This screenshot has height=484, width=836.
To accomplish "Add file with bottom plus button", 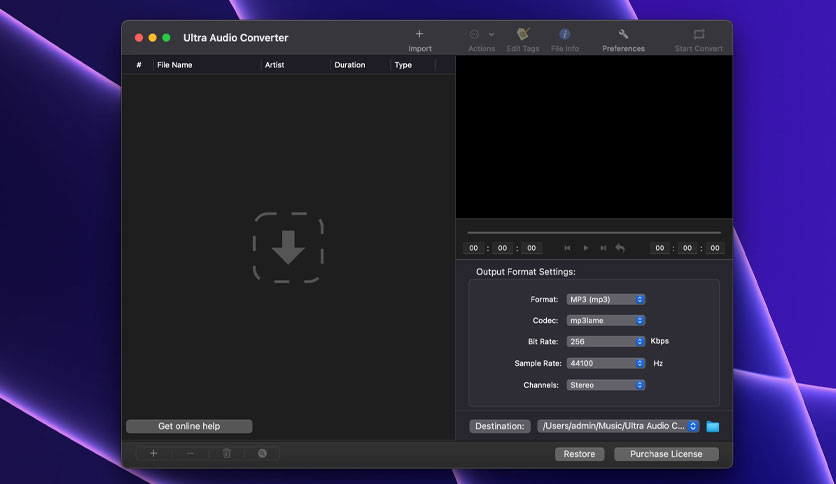I will coord(154,453).
